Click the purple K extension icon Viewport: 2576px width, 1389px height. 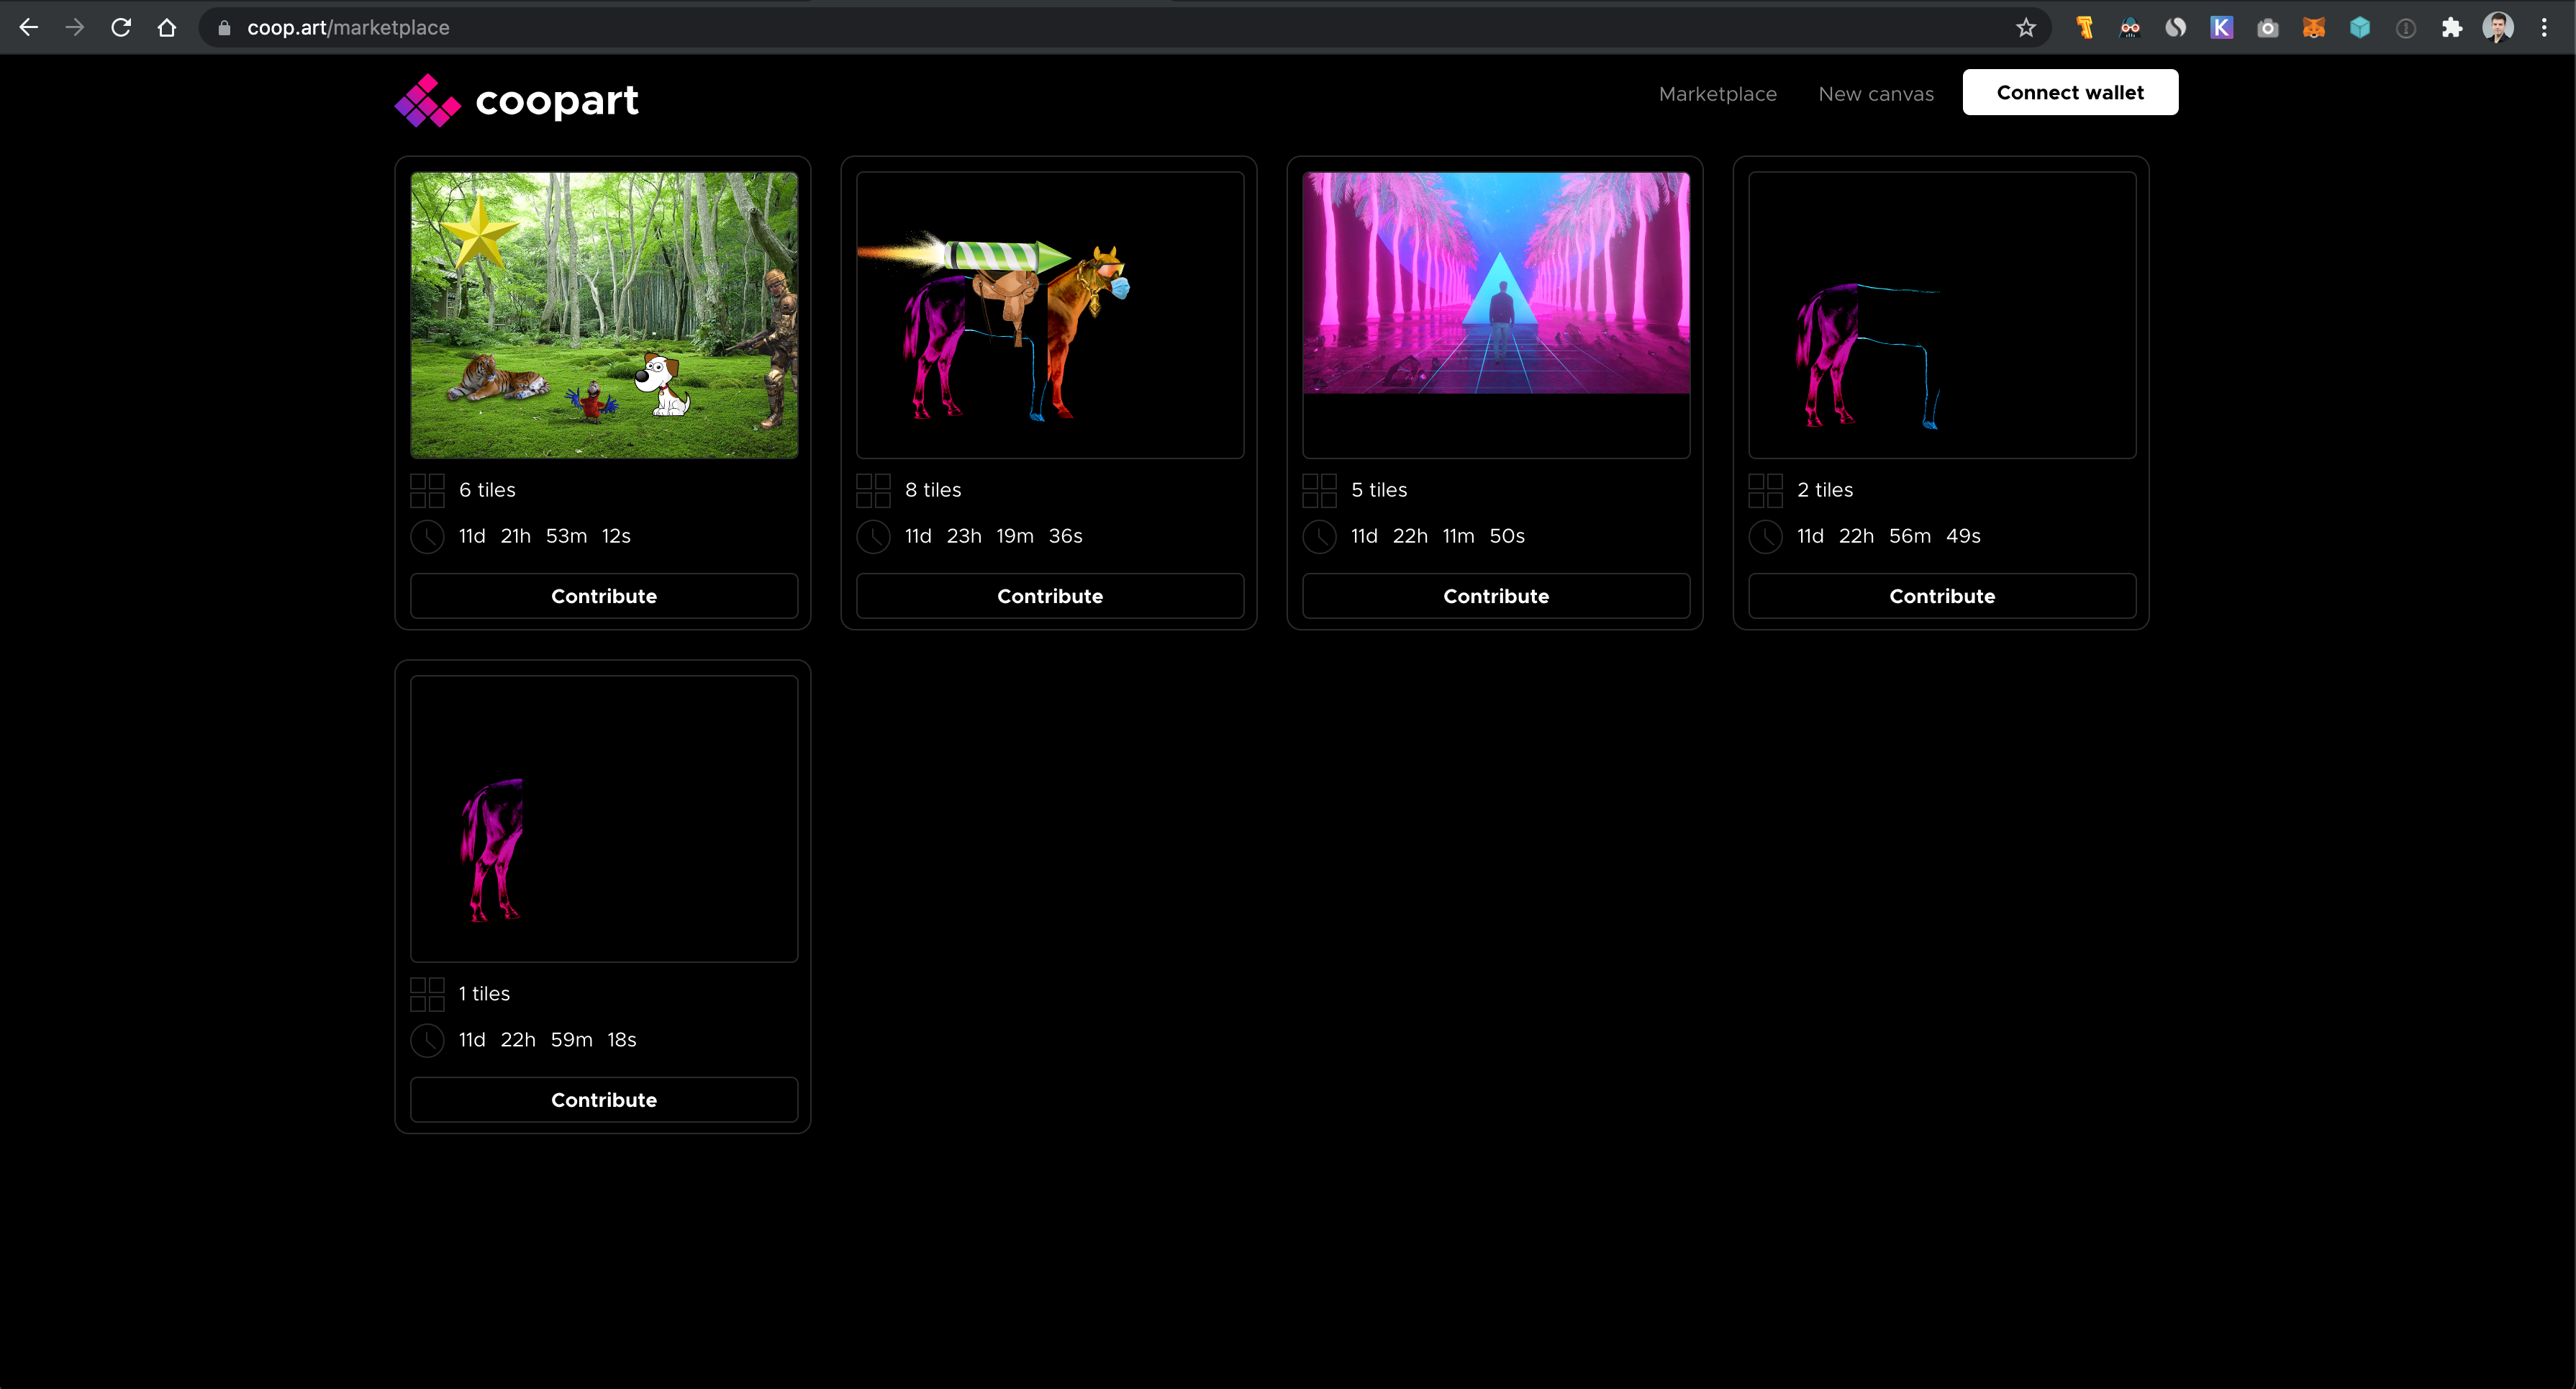coord(2221,28)
